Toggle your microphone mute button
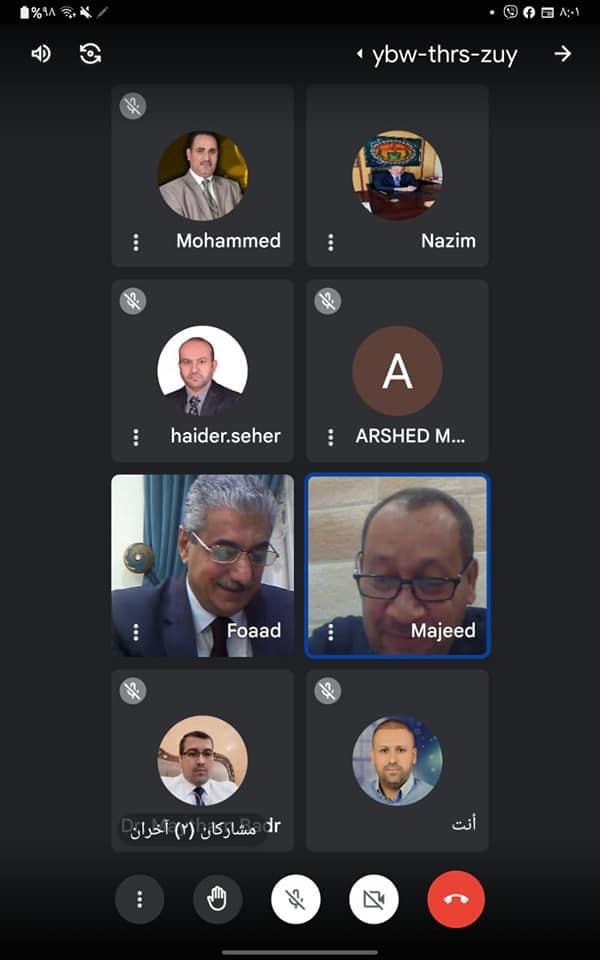This screenshot has height=960, width=600. [296, 899]
